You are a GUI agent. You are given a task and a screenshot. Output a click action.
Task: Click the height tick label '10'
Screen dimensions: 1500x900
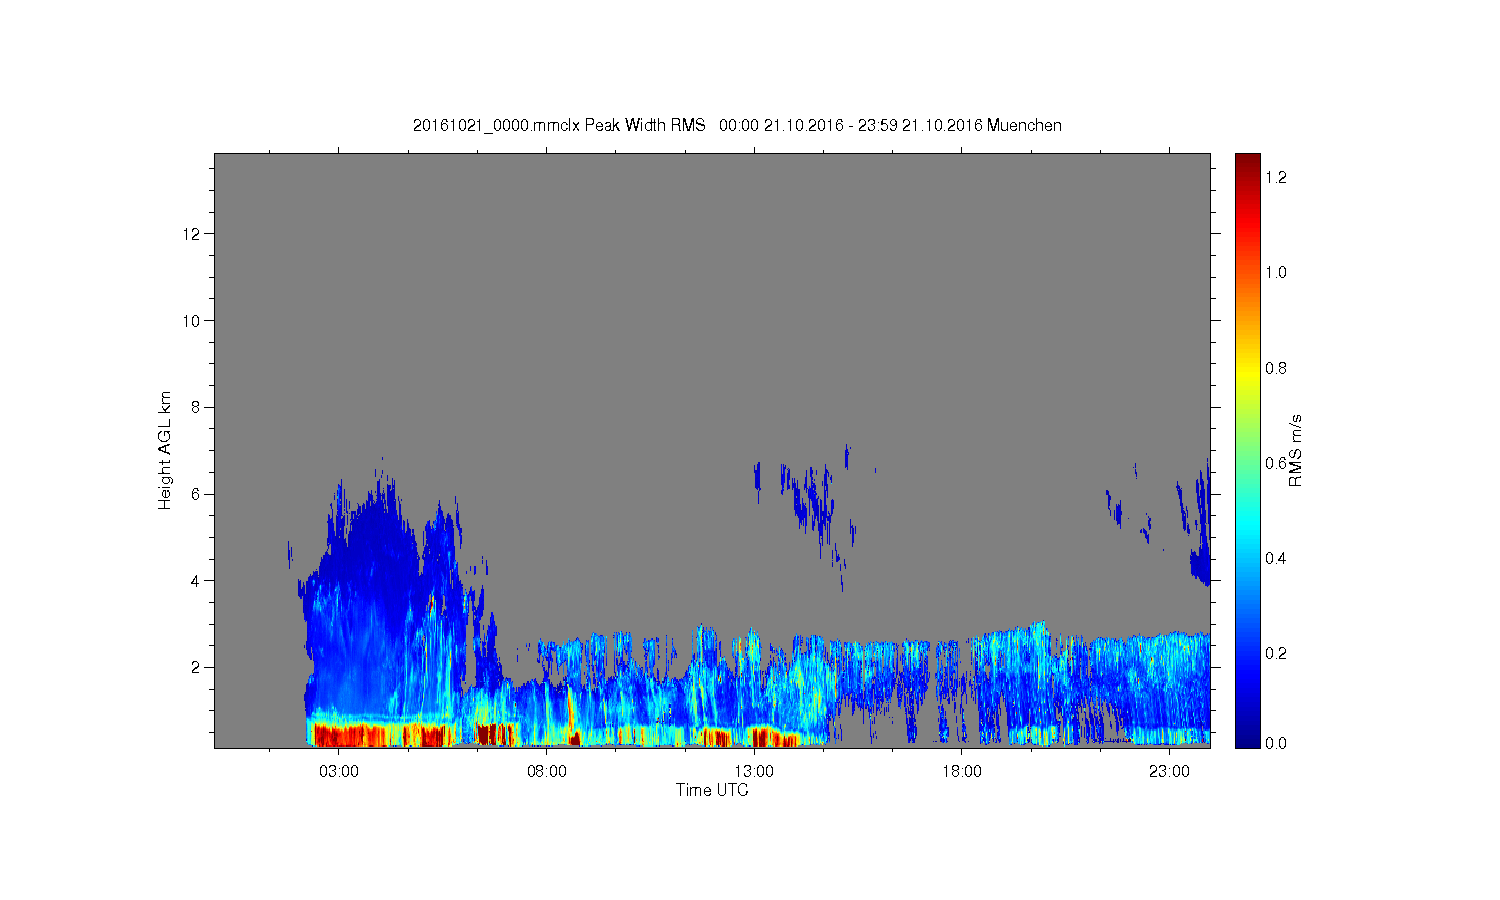pos(193,321)
